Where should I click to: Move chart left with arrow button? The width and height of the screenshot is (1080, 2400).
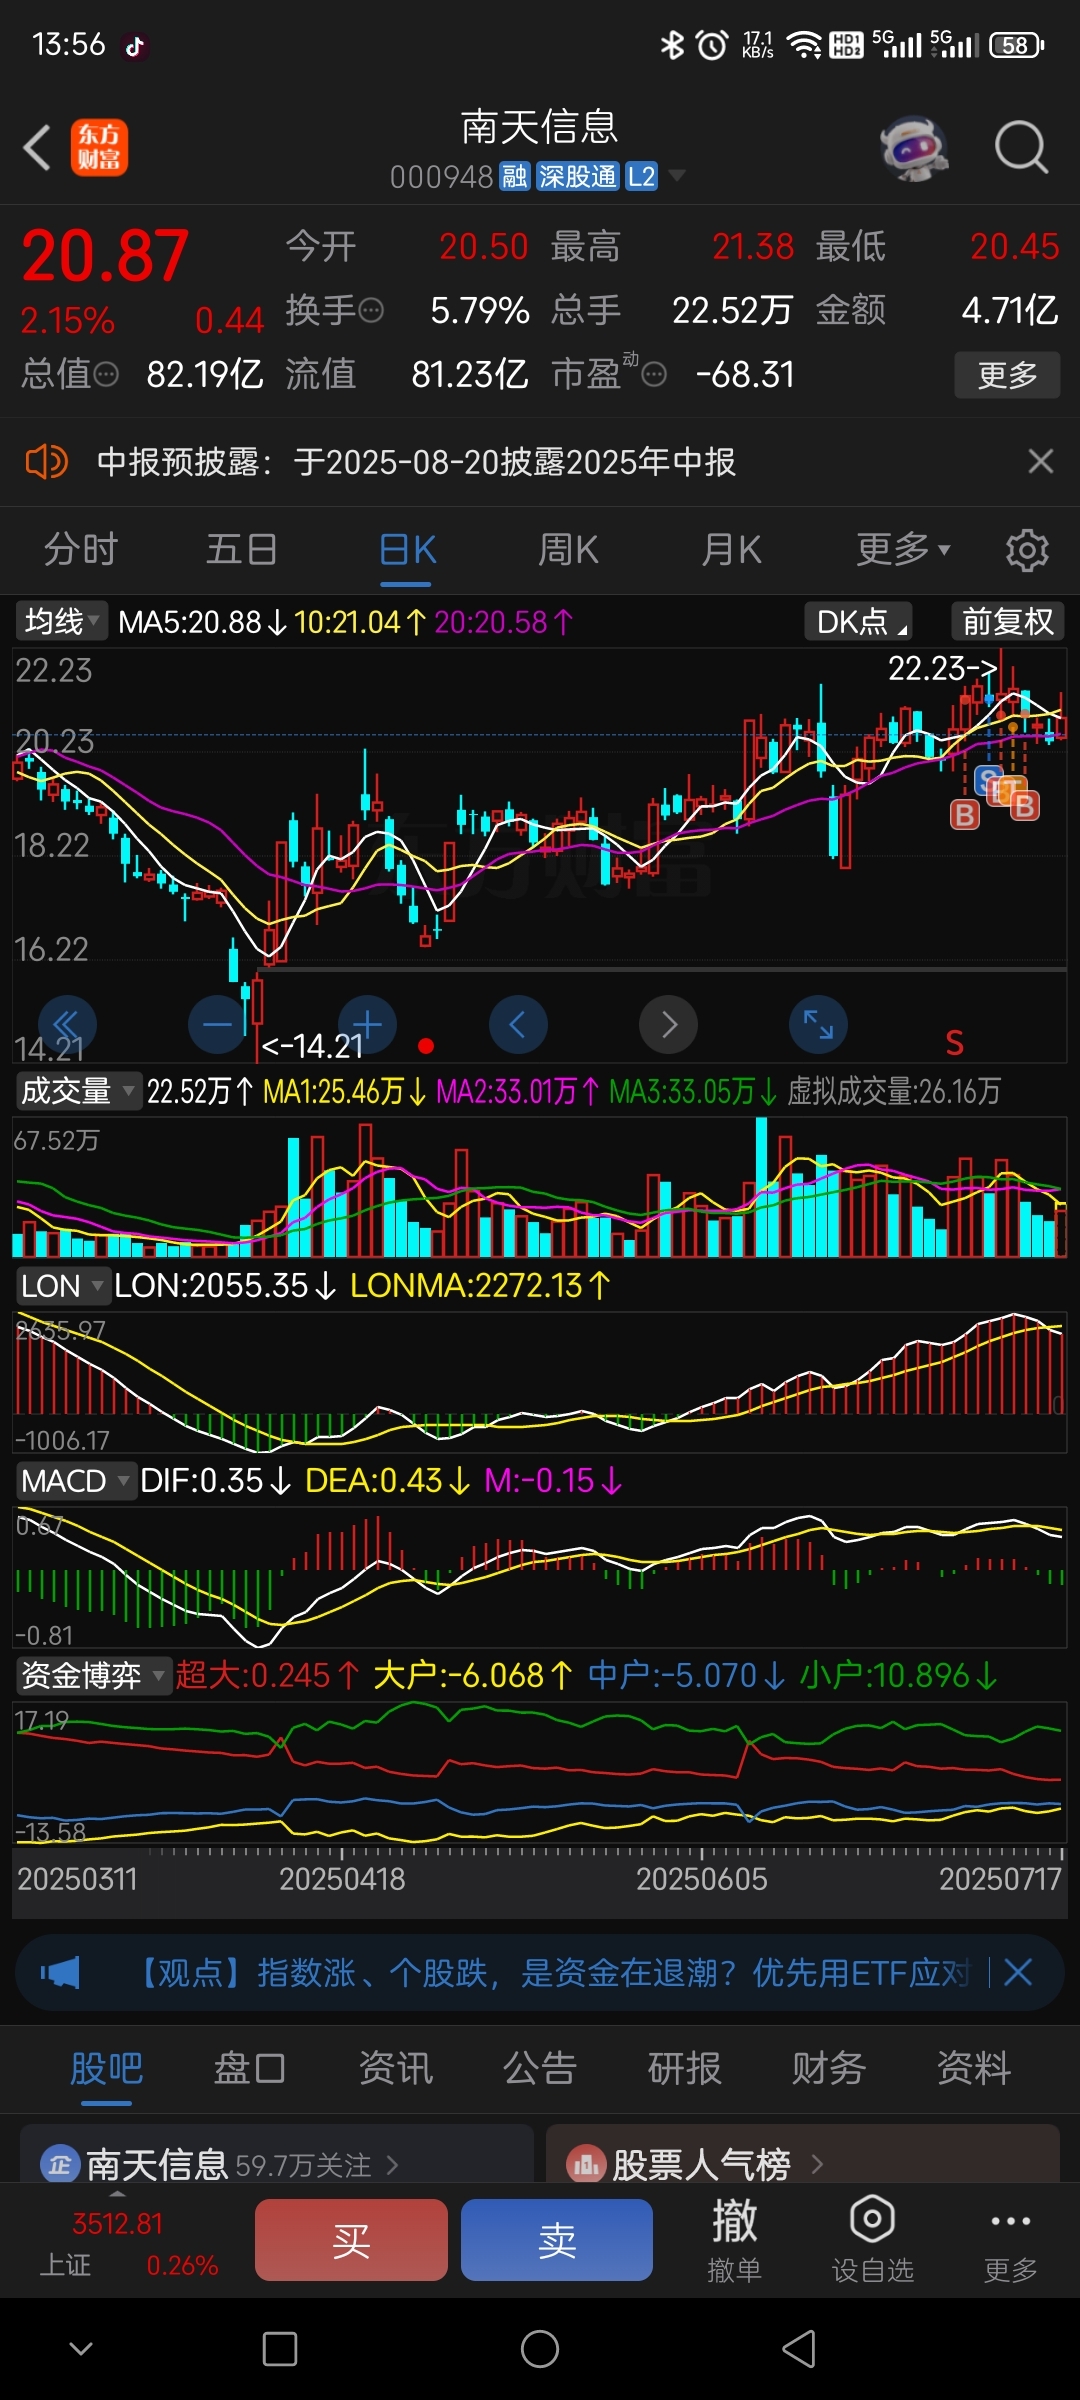(518, 1025)
